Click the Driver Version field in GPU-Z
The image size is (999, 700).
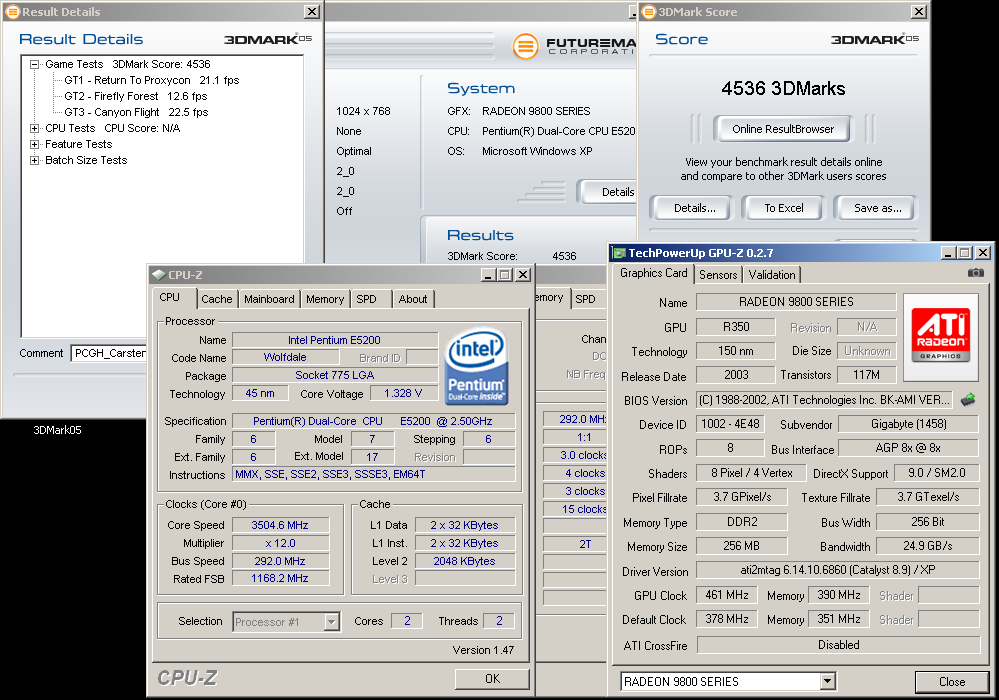[837, 569]
